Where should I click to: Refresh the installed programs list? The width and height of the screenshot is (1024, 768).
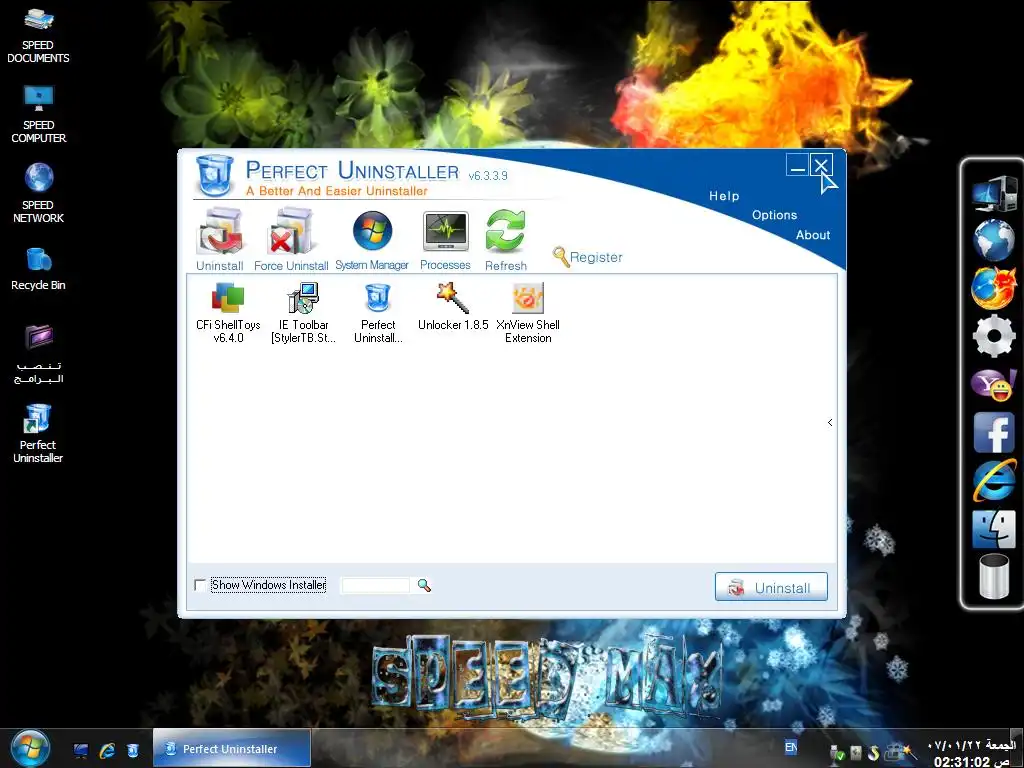(x=505, y=240)
